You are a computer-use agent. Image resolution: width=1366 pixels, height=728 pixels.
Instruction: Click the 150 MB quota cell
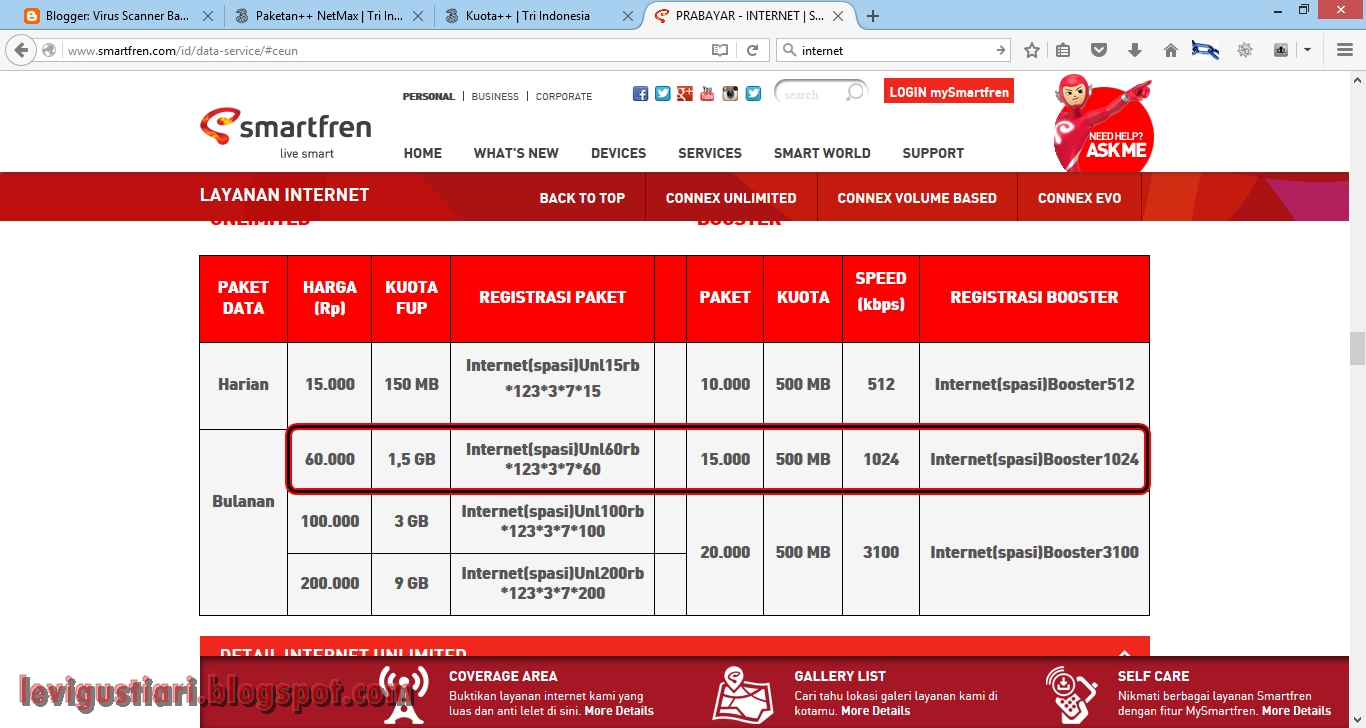pos(411,384)
